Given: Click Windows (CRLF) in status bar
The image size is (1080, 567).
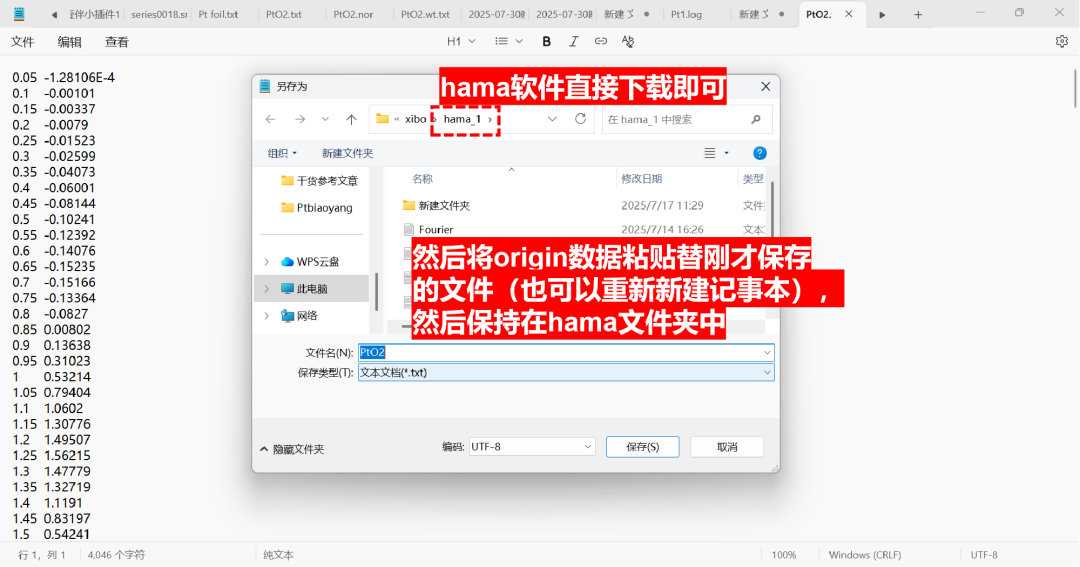Looking at the screenshot, I should pos(864,555).
